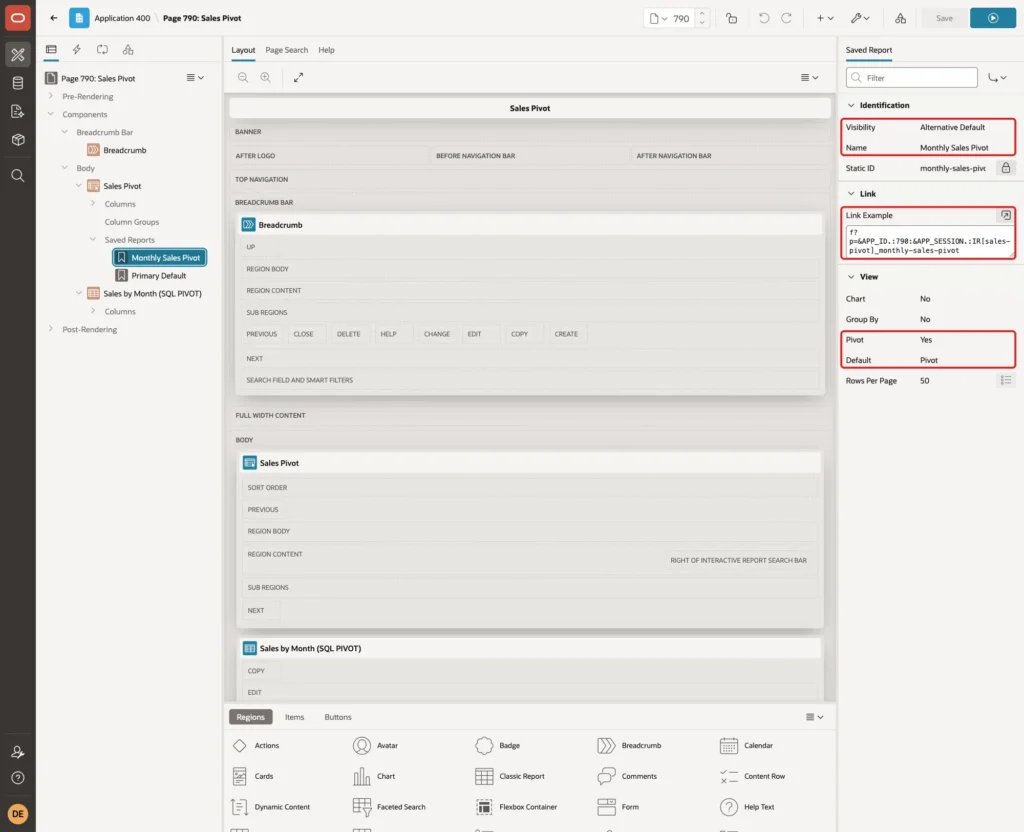Click the page lock icon in toolbar
Screen dimensions: 1024x832
pos(731,18)
